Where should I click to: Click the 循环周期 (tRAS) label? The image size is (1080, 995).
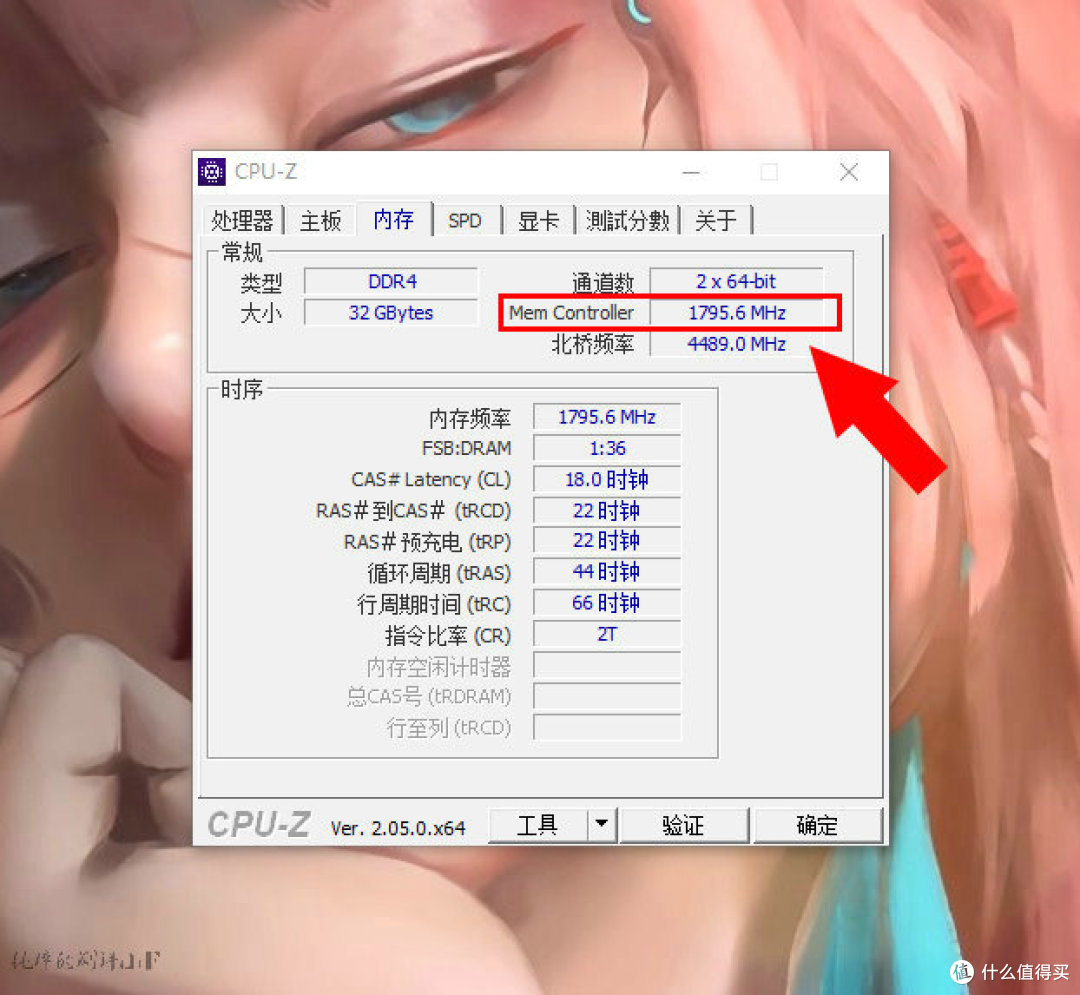(439, 573)
